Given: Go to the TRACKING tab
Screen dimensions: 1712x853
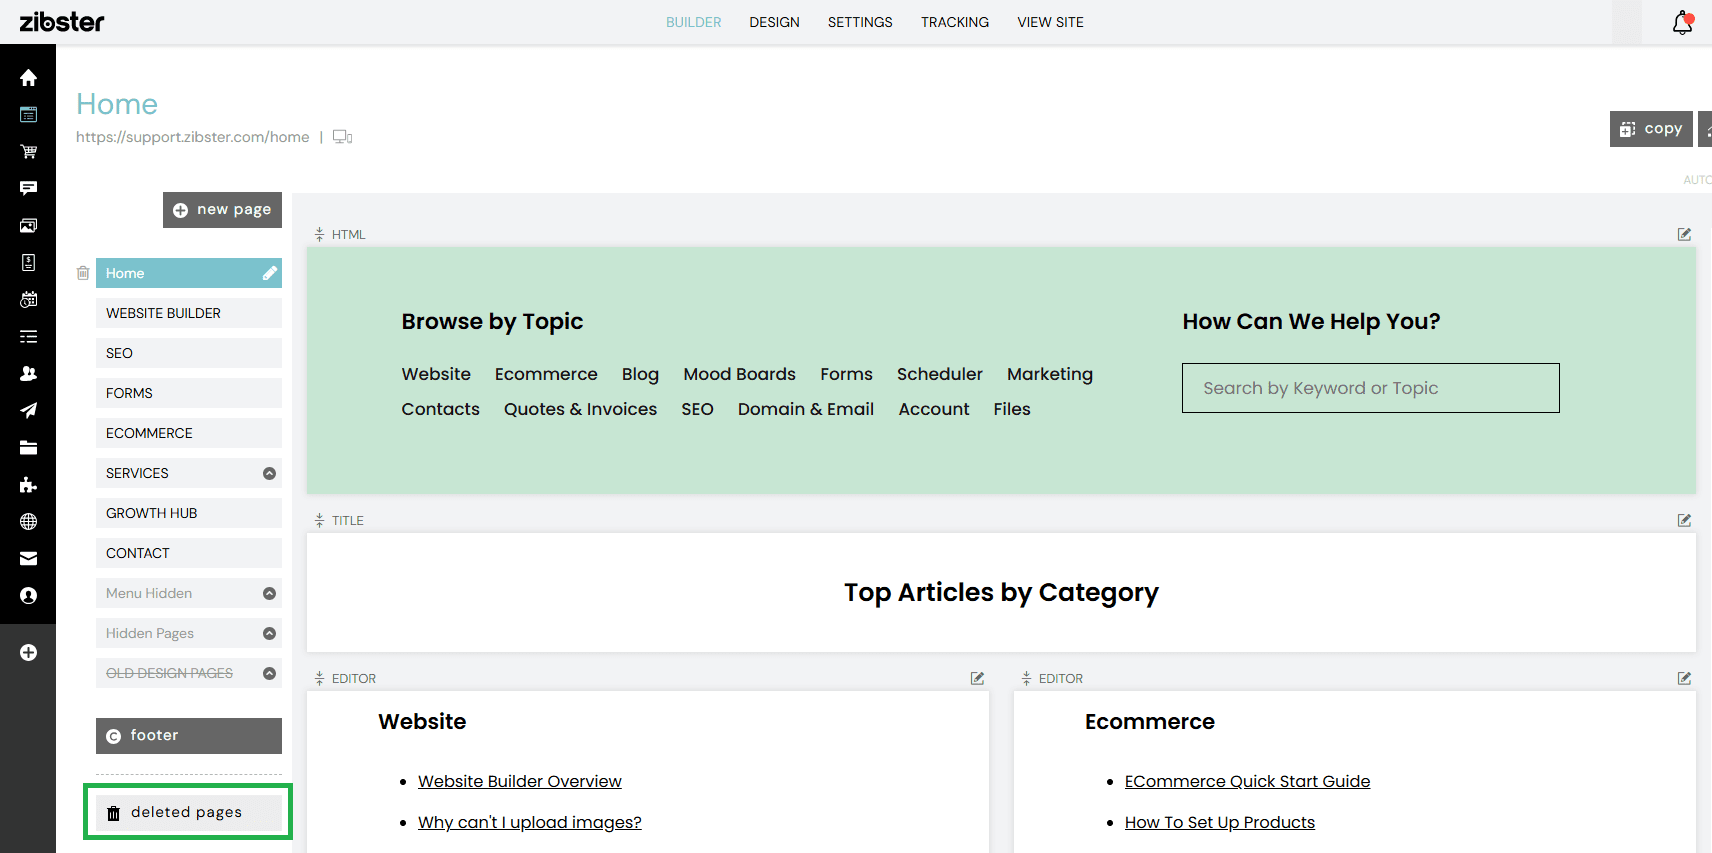Looking at the screenshot, I should click(x=955, y=22).
